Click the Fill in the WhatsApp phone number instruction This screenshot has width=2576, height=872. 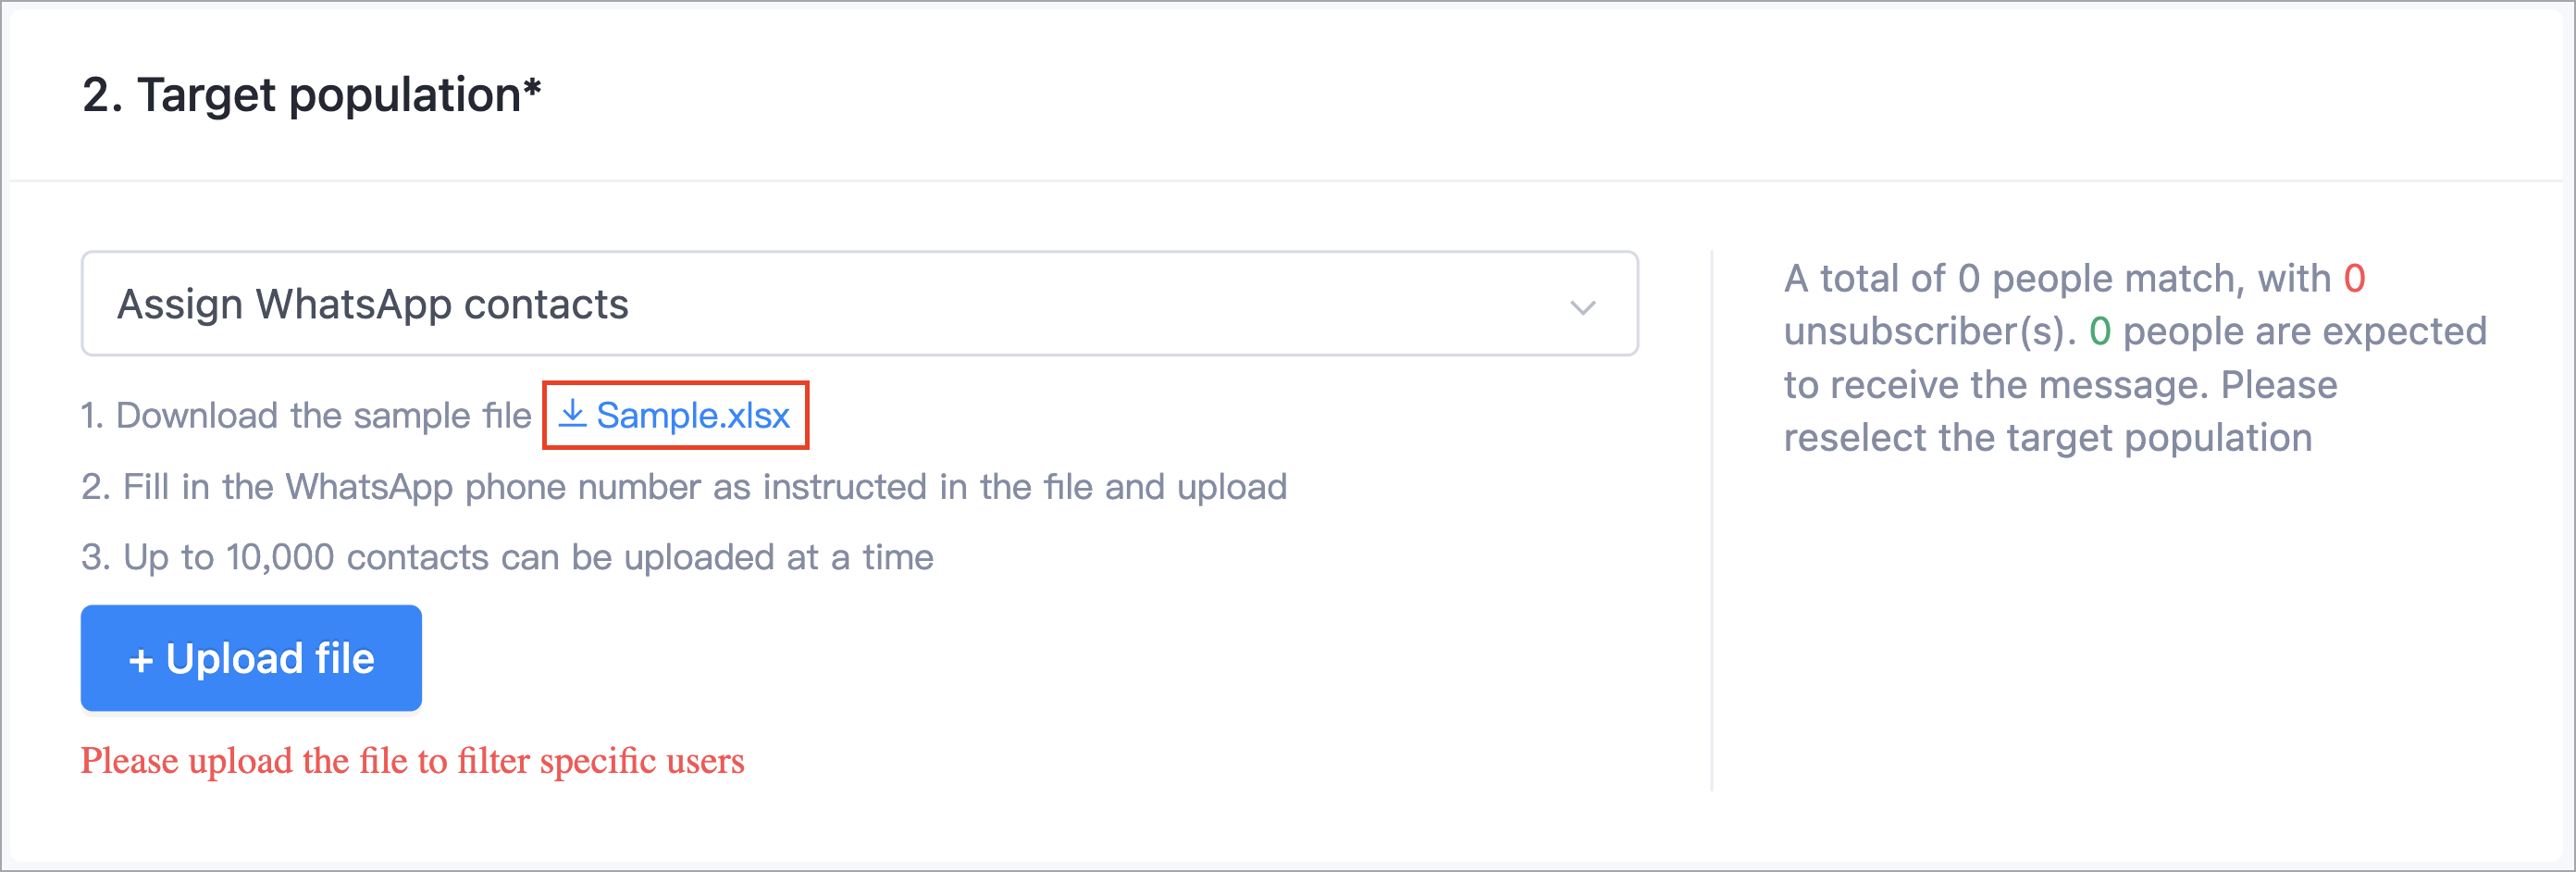[x=684, y=487]
